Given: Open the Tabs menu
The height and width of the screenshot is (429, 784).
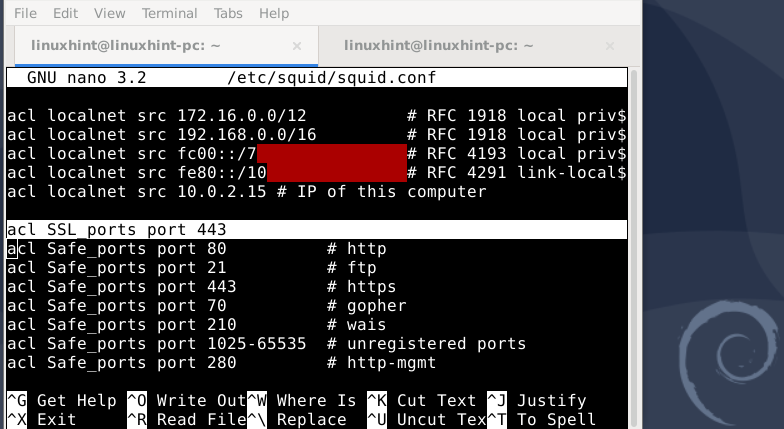Looking at the screenshot, I should (x=230, y=14).
